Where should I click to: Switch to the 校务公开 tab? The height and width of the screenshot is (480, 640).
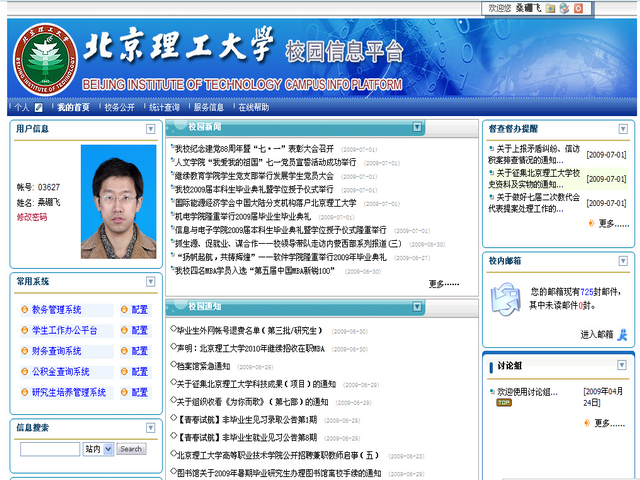pos(119,107)
